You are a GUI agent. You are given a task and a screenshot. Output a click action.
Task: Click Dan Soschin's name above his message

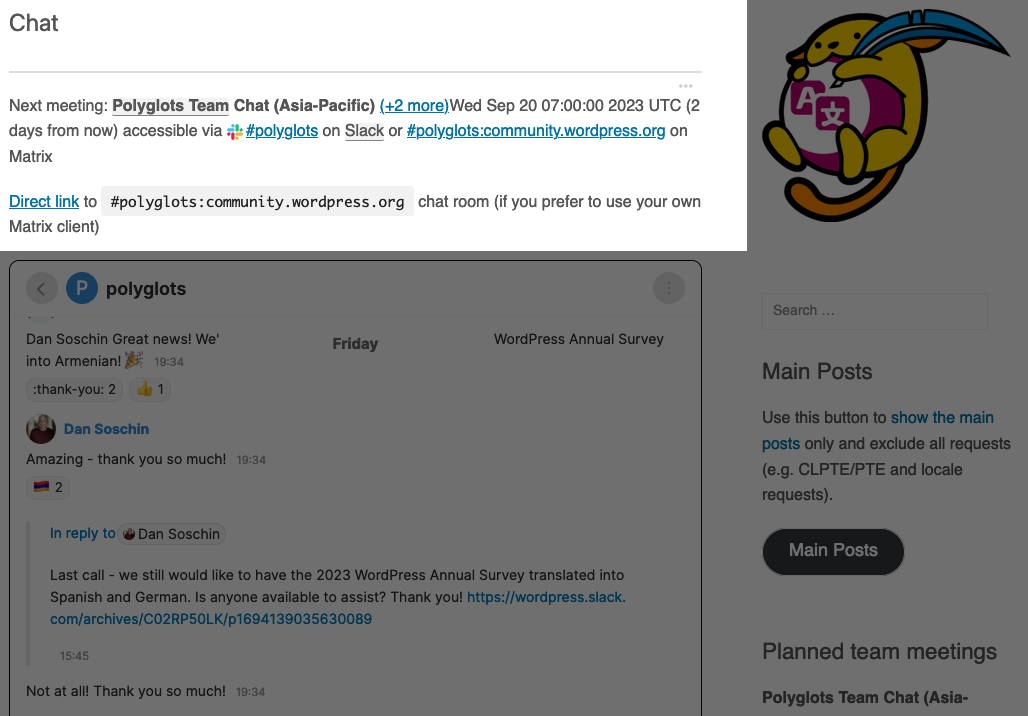[106, 429]
